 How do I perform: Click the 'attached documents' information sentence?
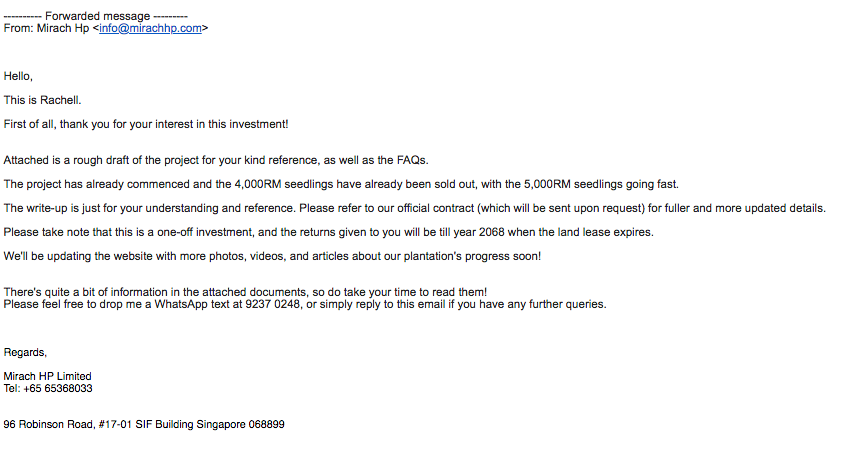pos(245,292)
